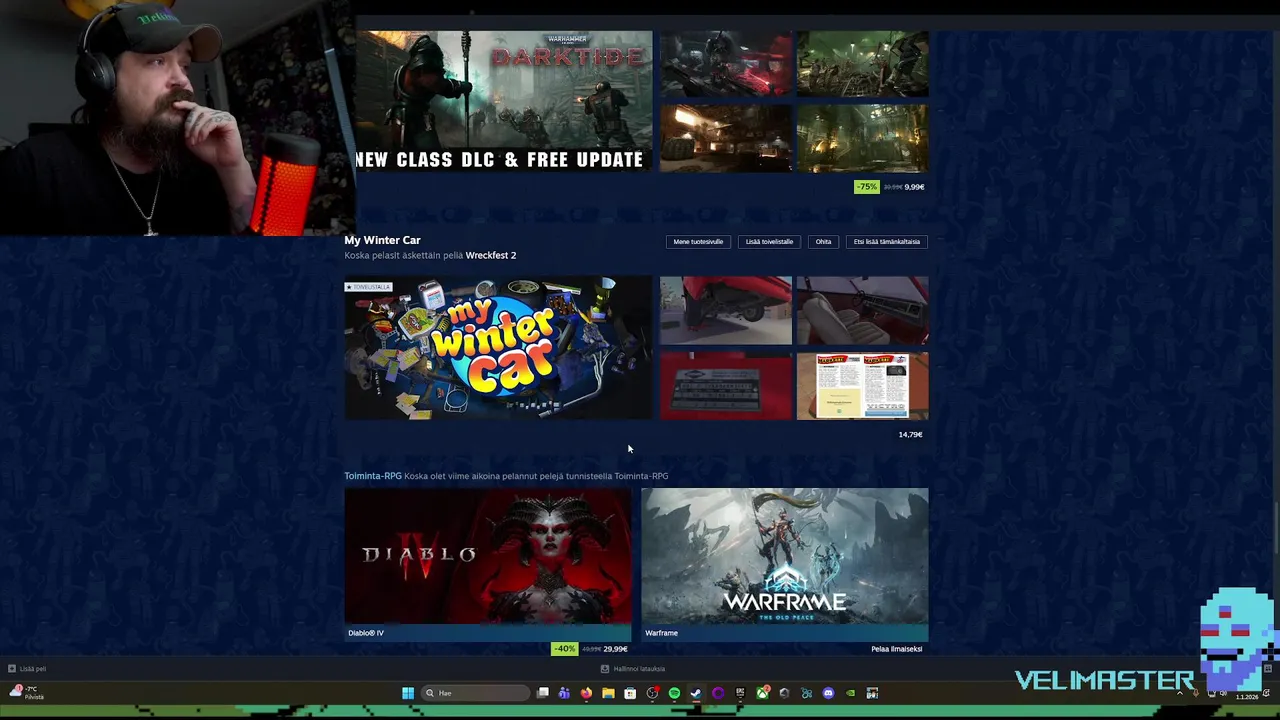This screenshot has height=720, width=1280.
Task: Click the Ohita button
Action: click(x=823, y=242)
